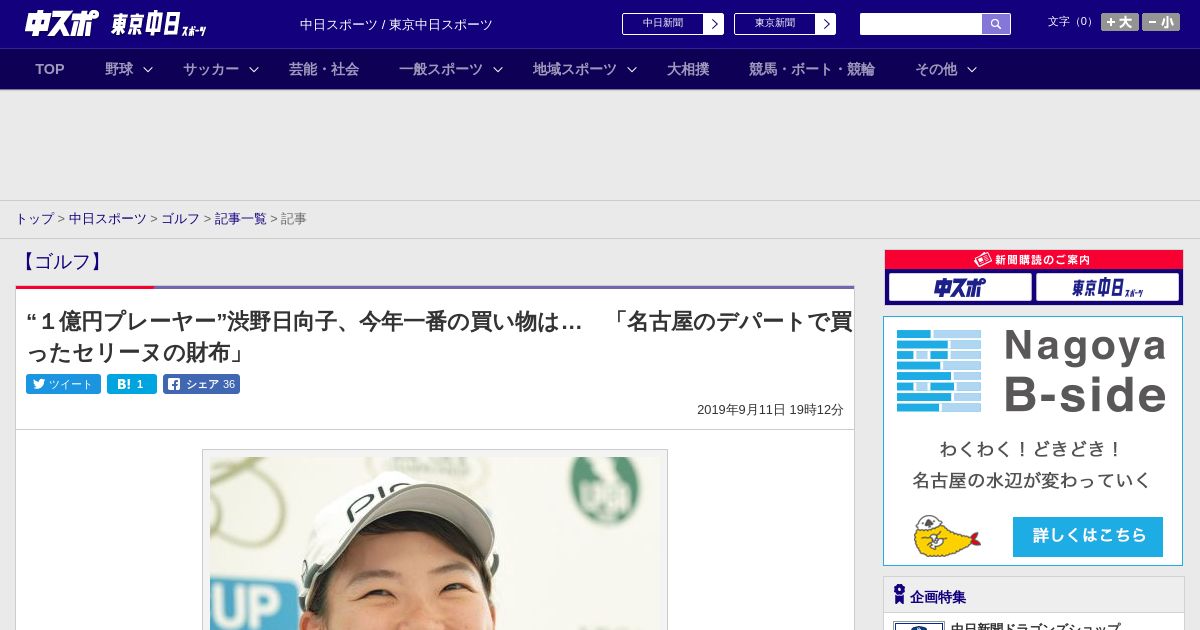Open the サッカー menu item
Viewport: 1200px width, 630px height.
211,69
